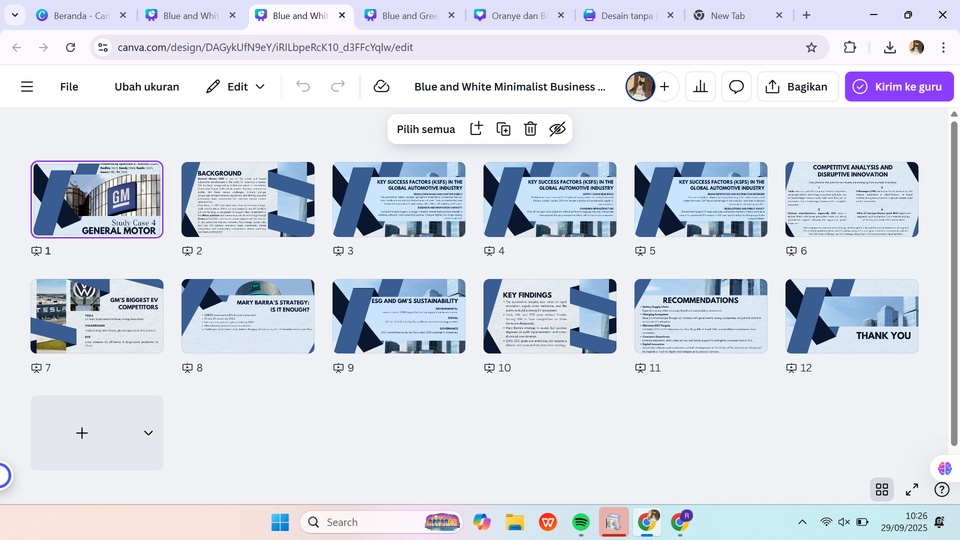Select the Key Findings slide
This screenshot has height=540, width=960.
550,317
